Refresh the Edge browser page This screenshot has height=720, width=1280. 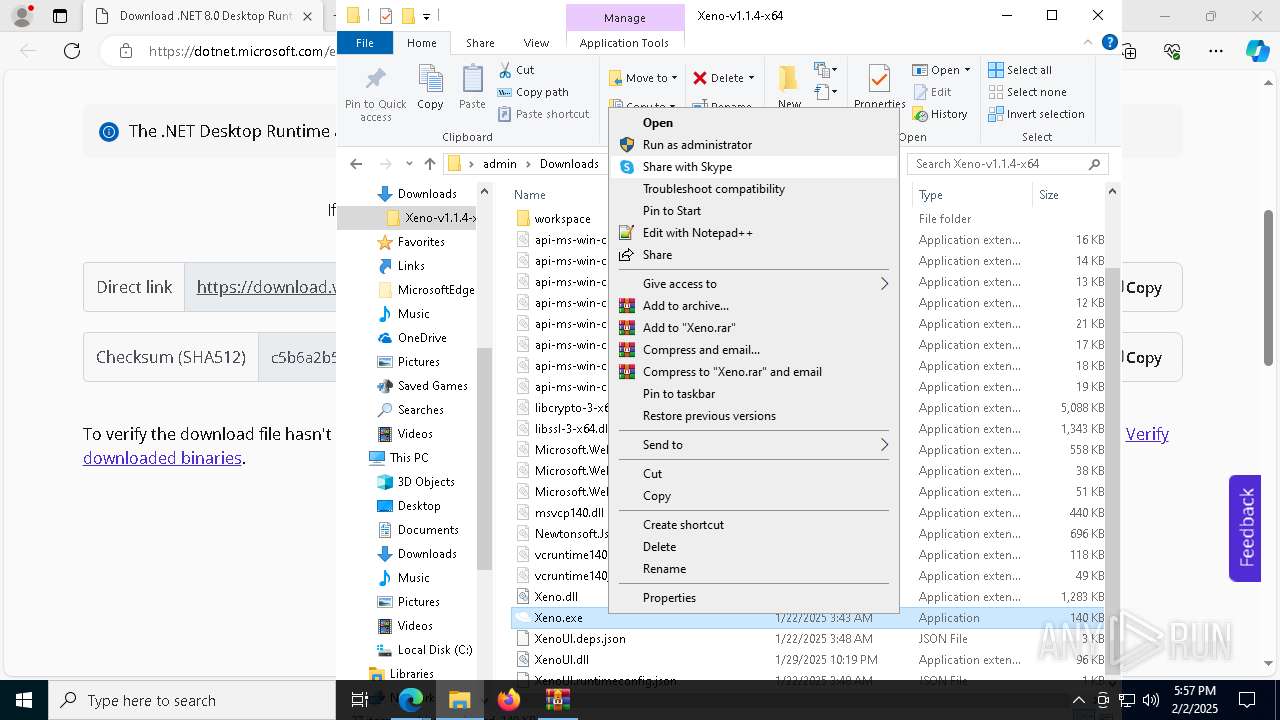72,51
